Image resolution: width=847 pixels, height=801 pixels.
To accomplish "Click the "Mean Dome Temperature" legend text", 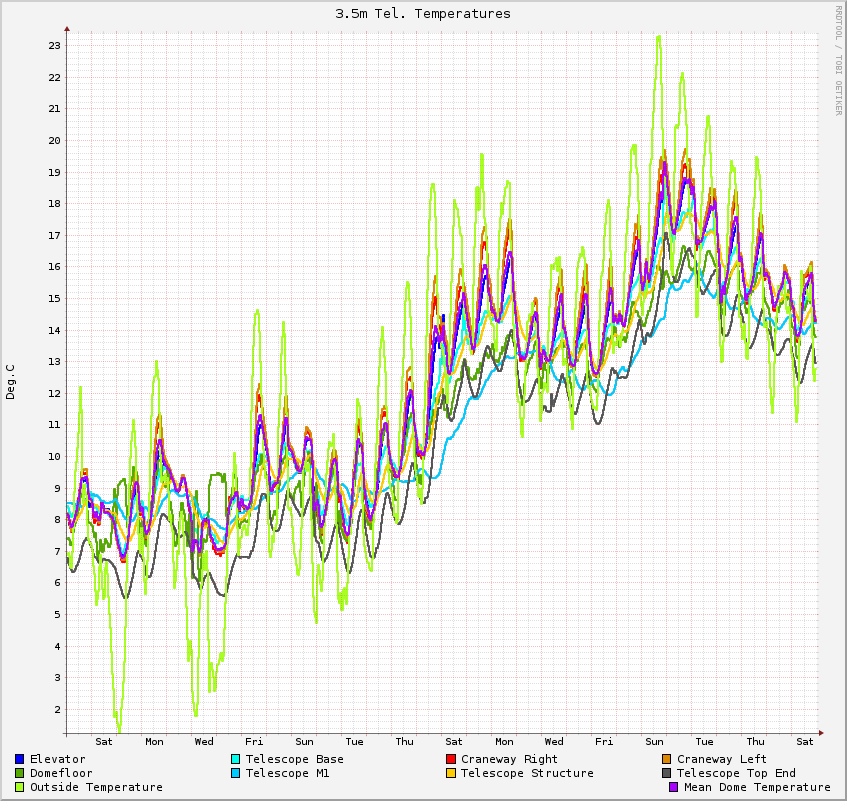I will coord(757,787).
